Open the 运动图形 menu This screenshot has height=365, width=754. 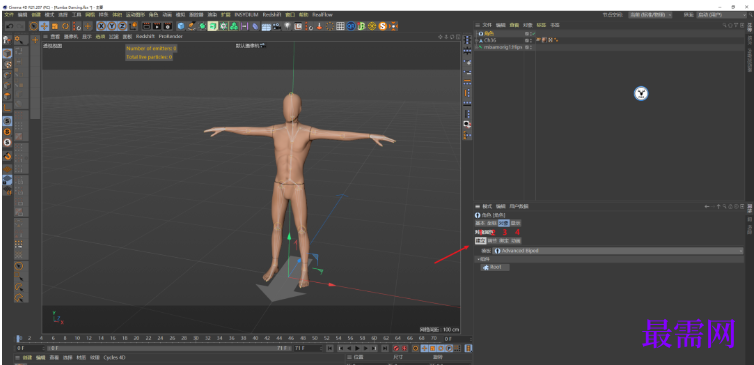pyautogui.click(x=135, y=15)
